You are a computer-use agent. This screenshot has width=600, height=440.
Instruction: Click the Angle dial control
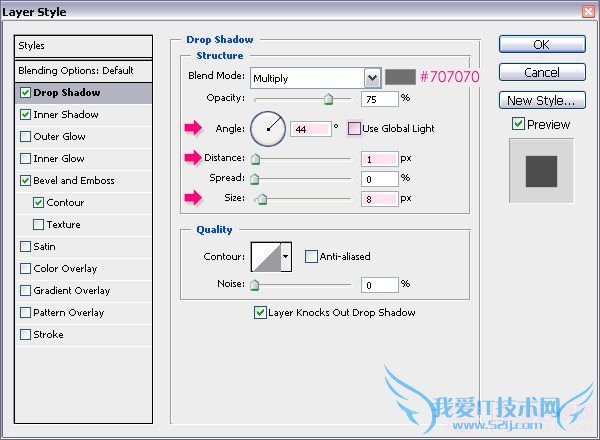point(268,129)
